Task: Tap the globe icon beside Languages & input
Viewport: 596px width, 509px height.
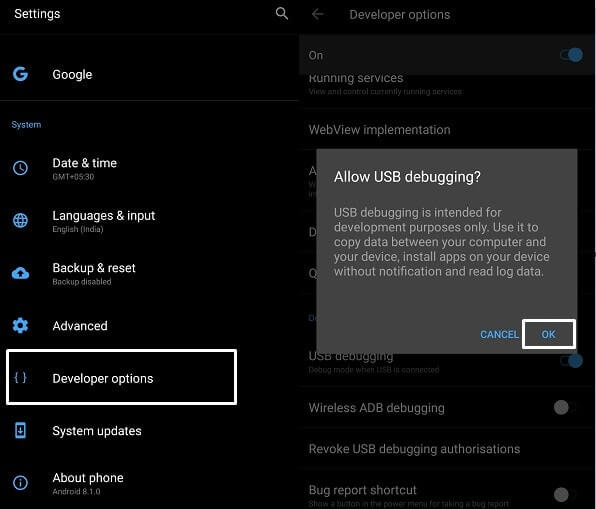Action: point(20,220)
